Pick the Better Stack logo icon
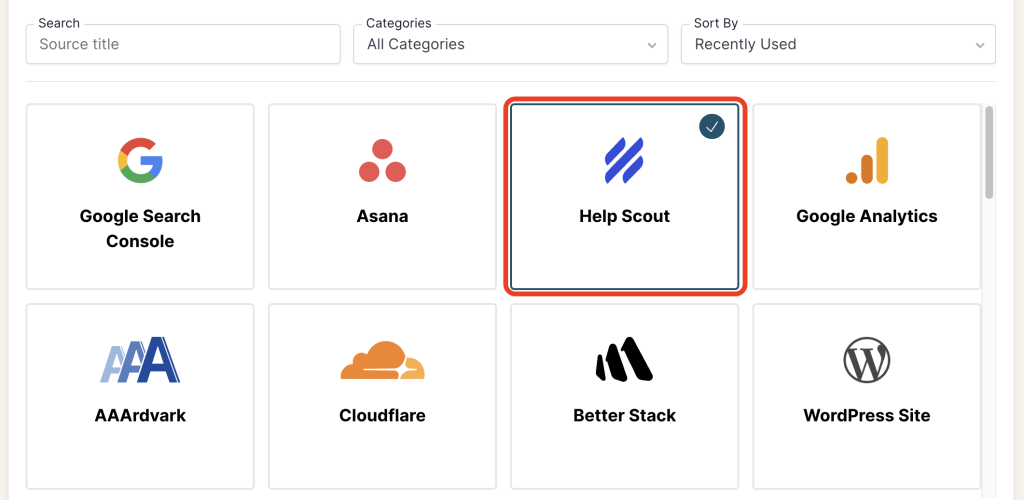Image resolution: width=1024 pixels, height=500 pixels. pos(624,360)
